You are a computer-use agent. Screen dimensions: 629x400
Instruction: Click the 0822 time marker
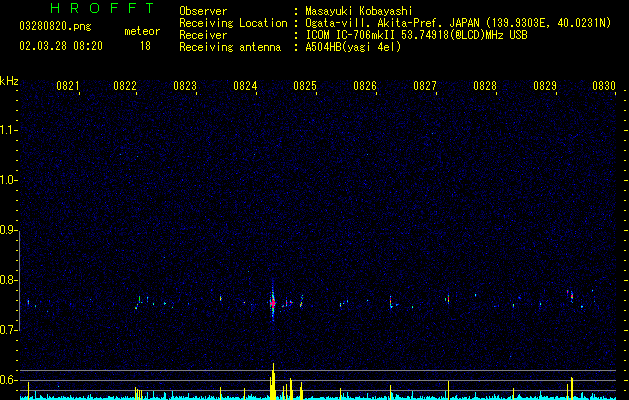click(125, 86)
